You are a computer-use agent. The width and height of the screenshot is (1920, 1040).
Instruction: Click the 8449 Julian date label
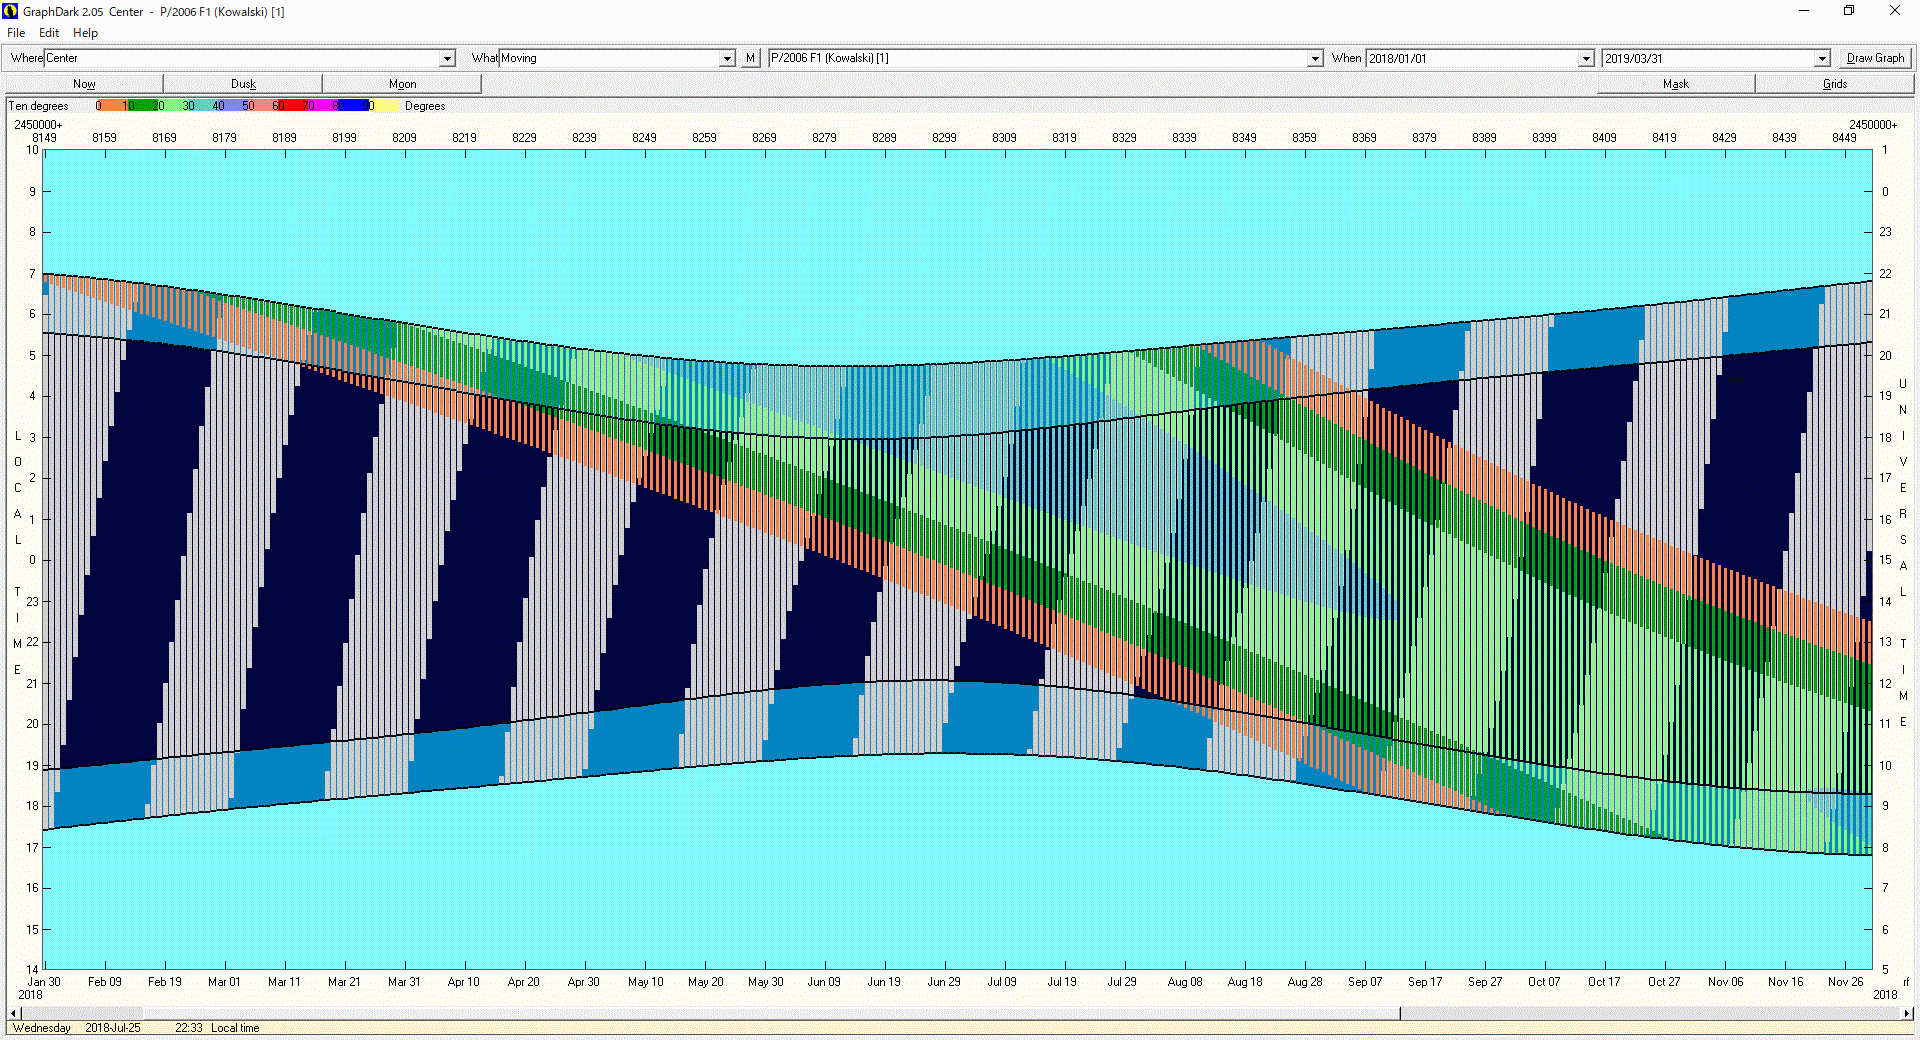[x=1844, y=138]
